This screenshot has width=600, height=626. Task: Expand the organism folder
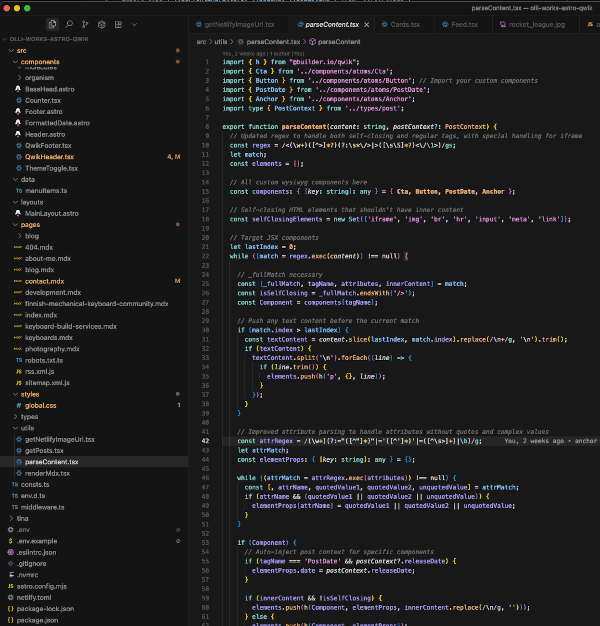pyautogui.click(x=39, y=78)
